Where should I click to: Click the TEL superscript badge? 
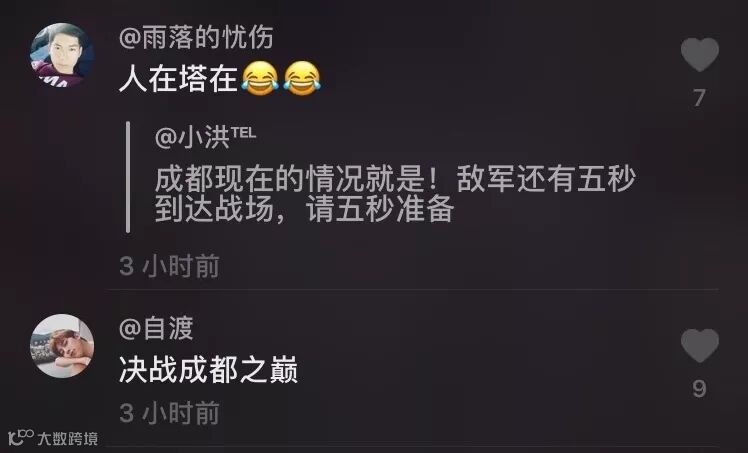[x=244, y=133]
